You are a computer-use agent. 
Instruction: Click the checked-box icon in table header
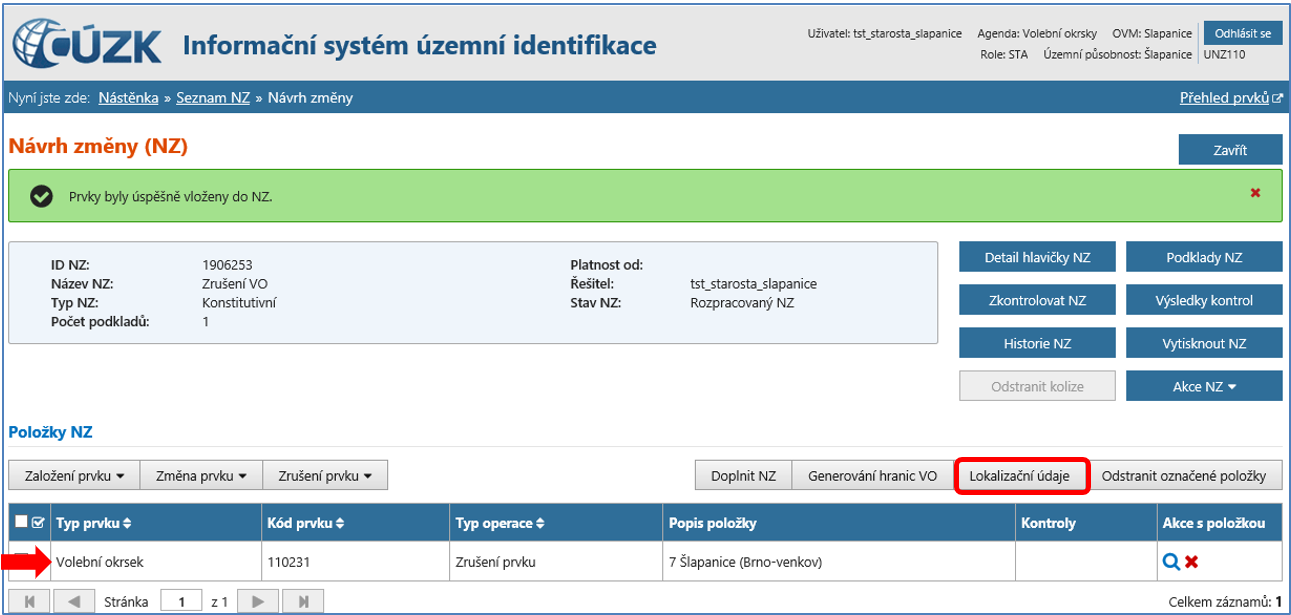point(38,521)
